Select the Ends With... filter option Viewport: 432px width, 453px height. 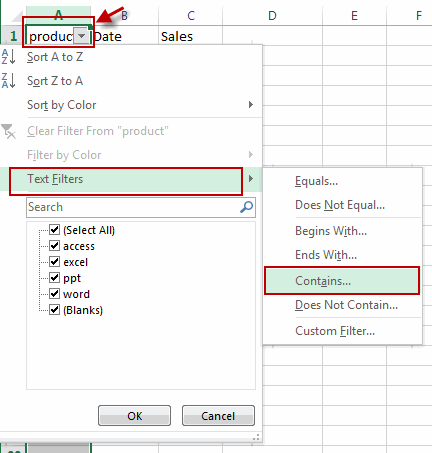pos(342,255)
